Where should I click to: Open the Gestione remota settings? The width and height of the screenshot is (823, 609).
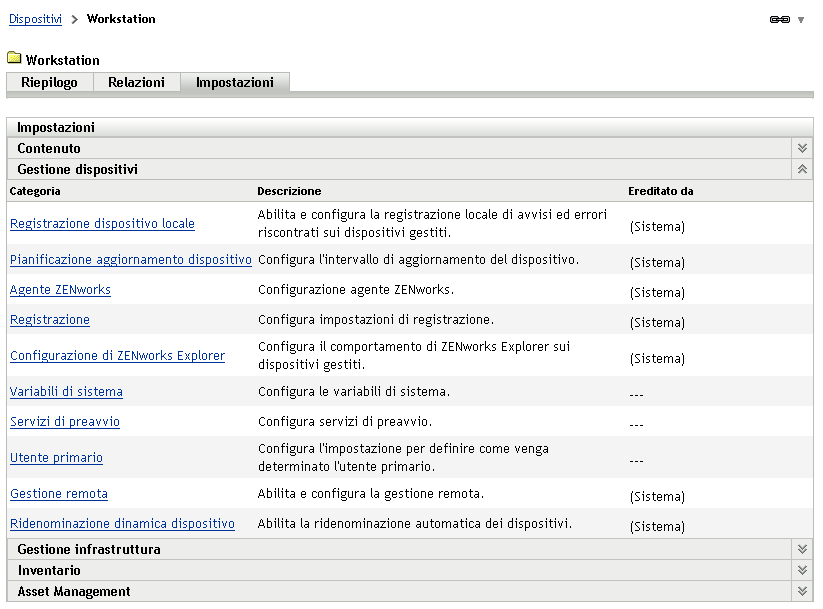(58, 494)
